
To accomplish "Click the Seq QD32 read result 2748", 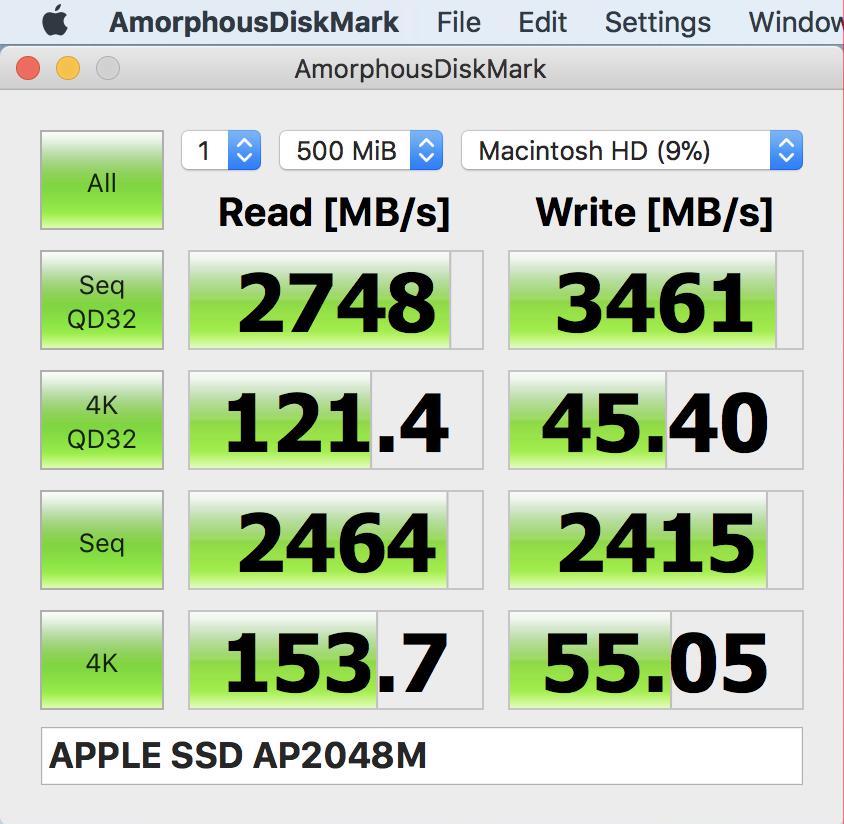I will [x=336, y=300].
